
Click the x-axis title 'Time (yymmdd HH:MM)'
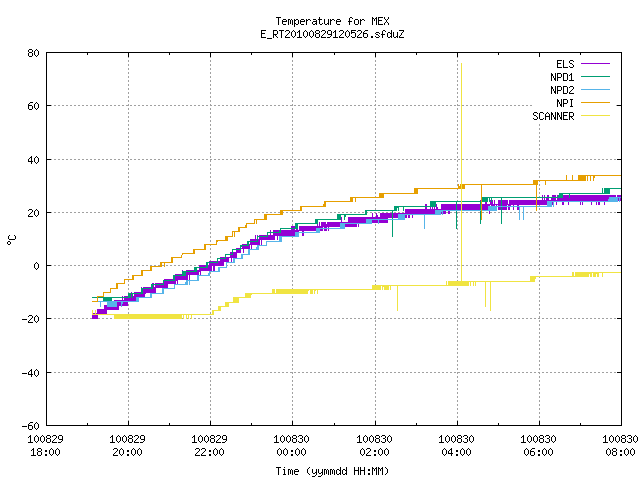[x=332, y=471]
